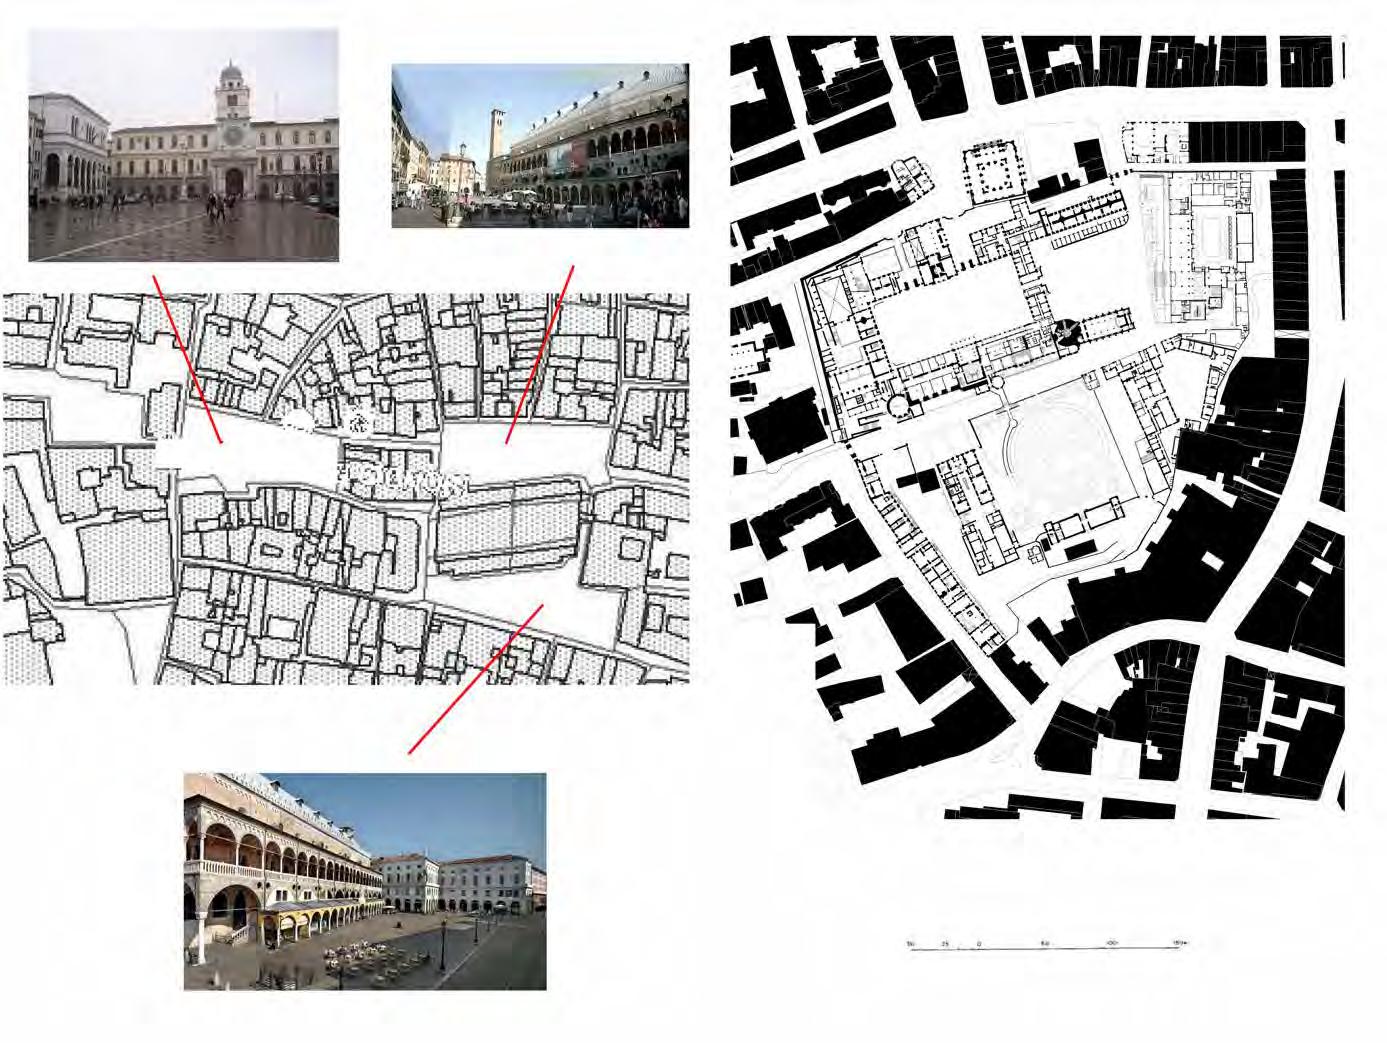Click the 100 mark on the scale bar
The width and height of the screenshot is (1387, 1043).
[1112, 943]
